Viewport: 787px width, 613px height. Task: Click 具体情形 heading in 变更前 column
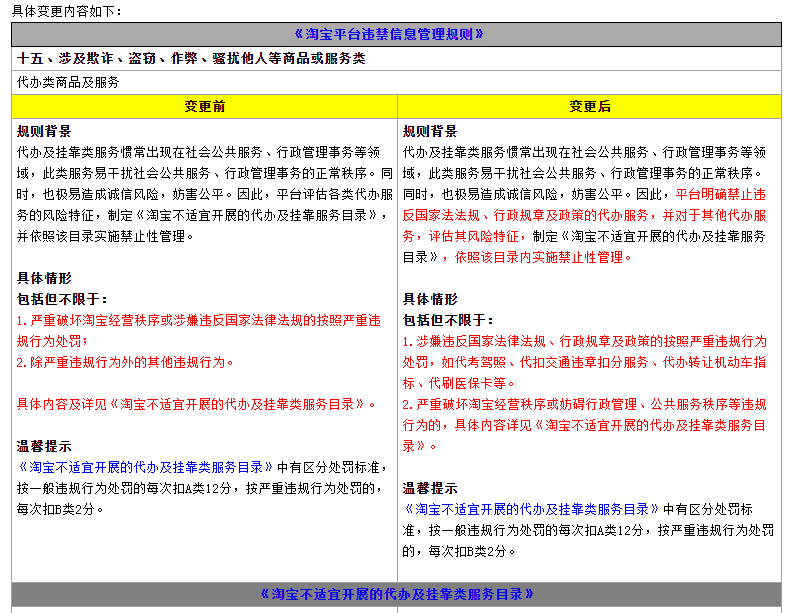pyautogui.click(x=44, y=278)
